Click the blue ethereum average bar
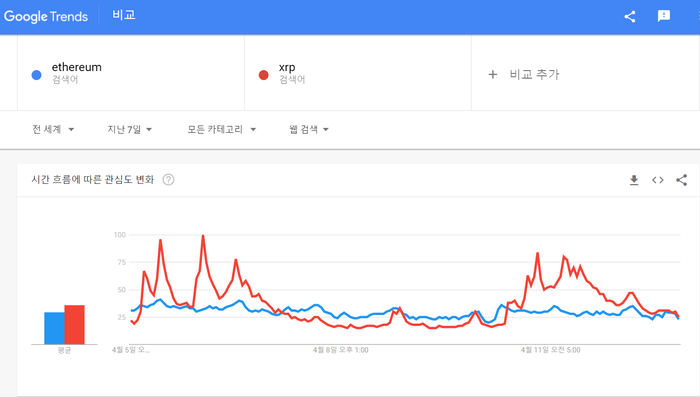Viewport: 700px width, 397px height. click(54, 328)
